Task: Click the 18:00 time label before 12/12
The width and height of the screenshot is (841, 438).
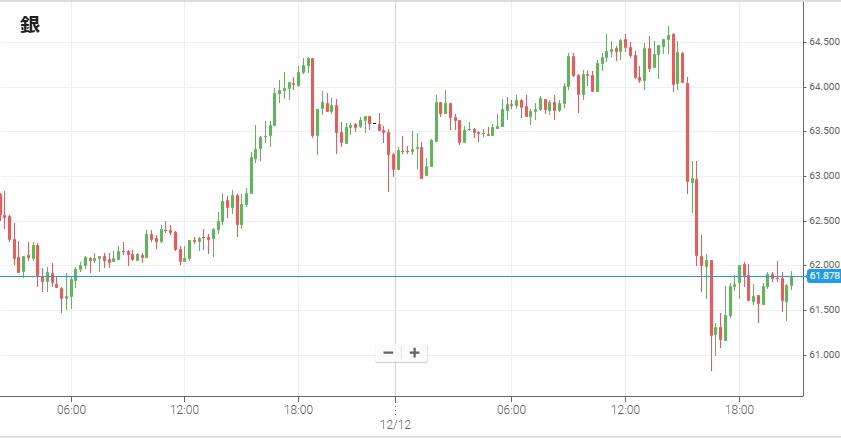Action: 299,410
